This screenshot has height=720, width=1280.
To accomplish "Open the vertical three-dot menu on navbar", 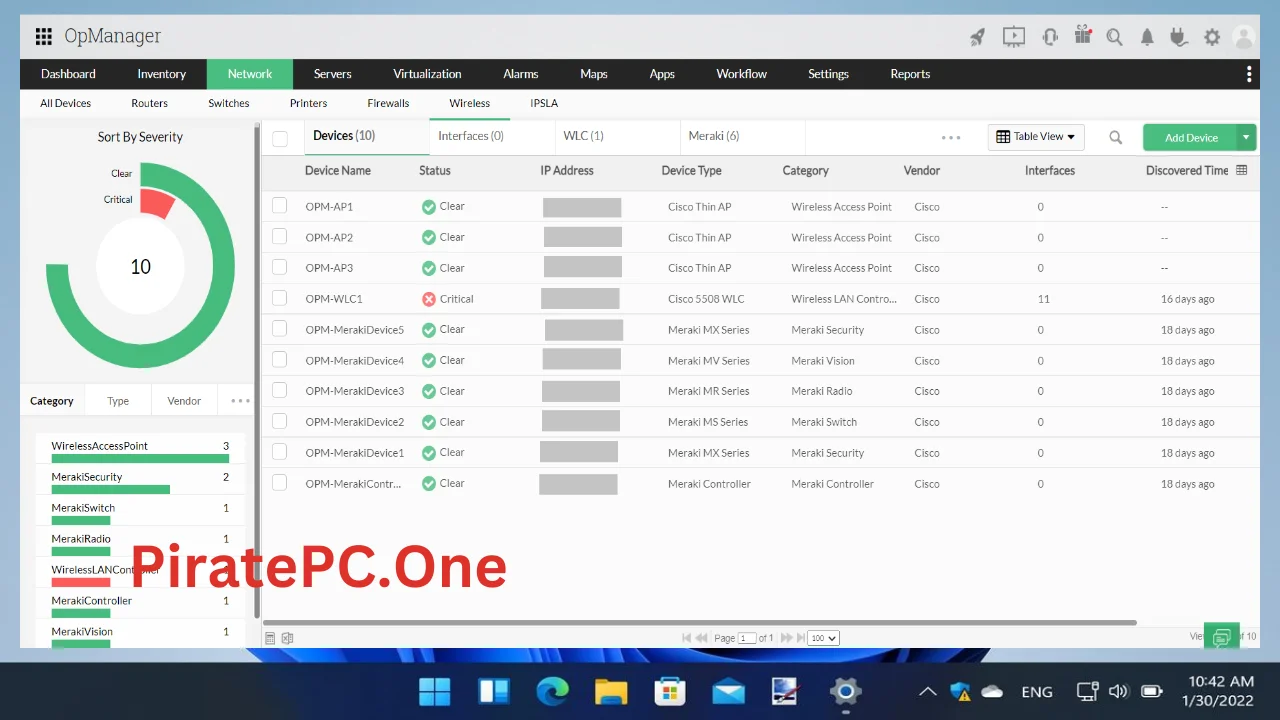I will [1249, 74].
